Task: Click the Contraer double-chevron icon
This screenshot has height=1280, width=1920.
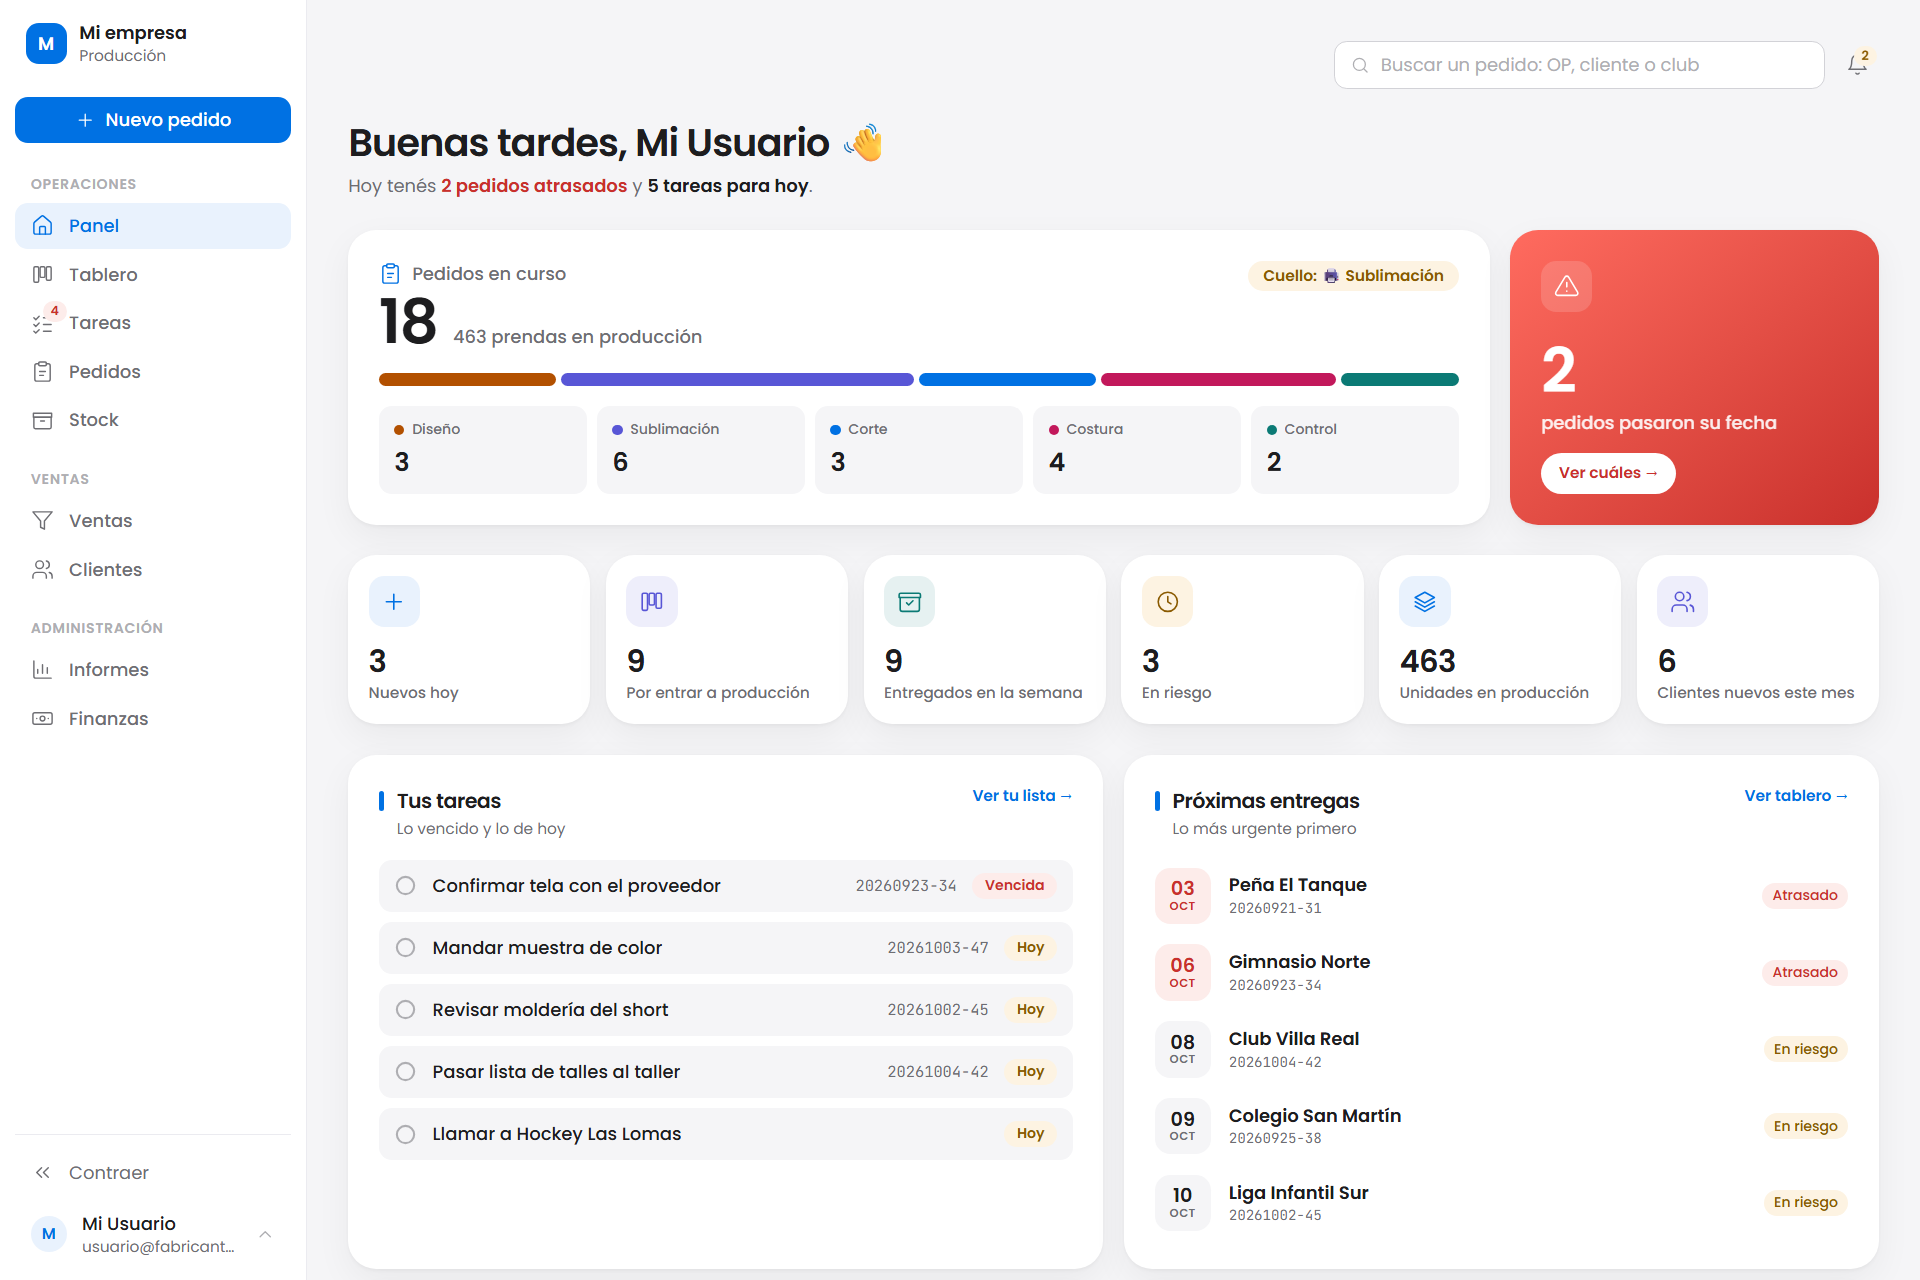Action: click(42, 1173)
